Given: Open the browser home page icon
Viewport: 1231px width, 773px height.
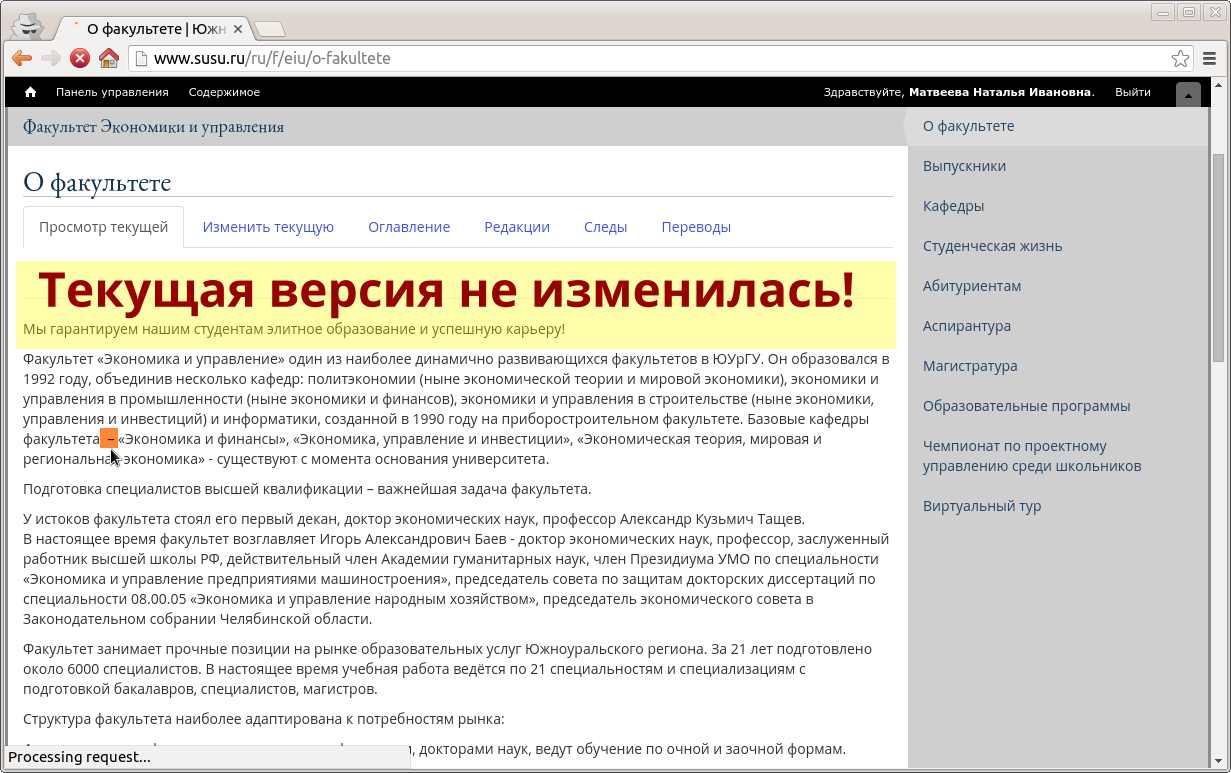Looking at the screenshot, I should (109, 58).
